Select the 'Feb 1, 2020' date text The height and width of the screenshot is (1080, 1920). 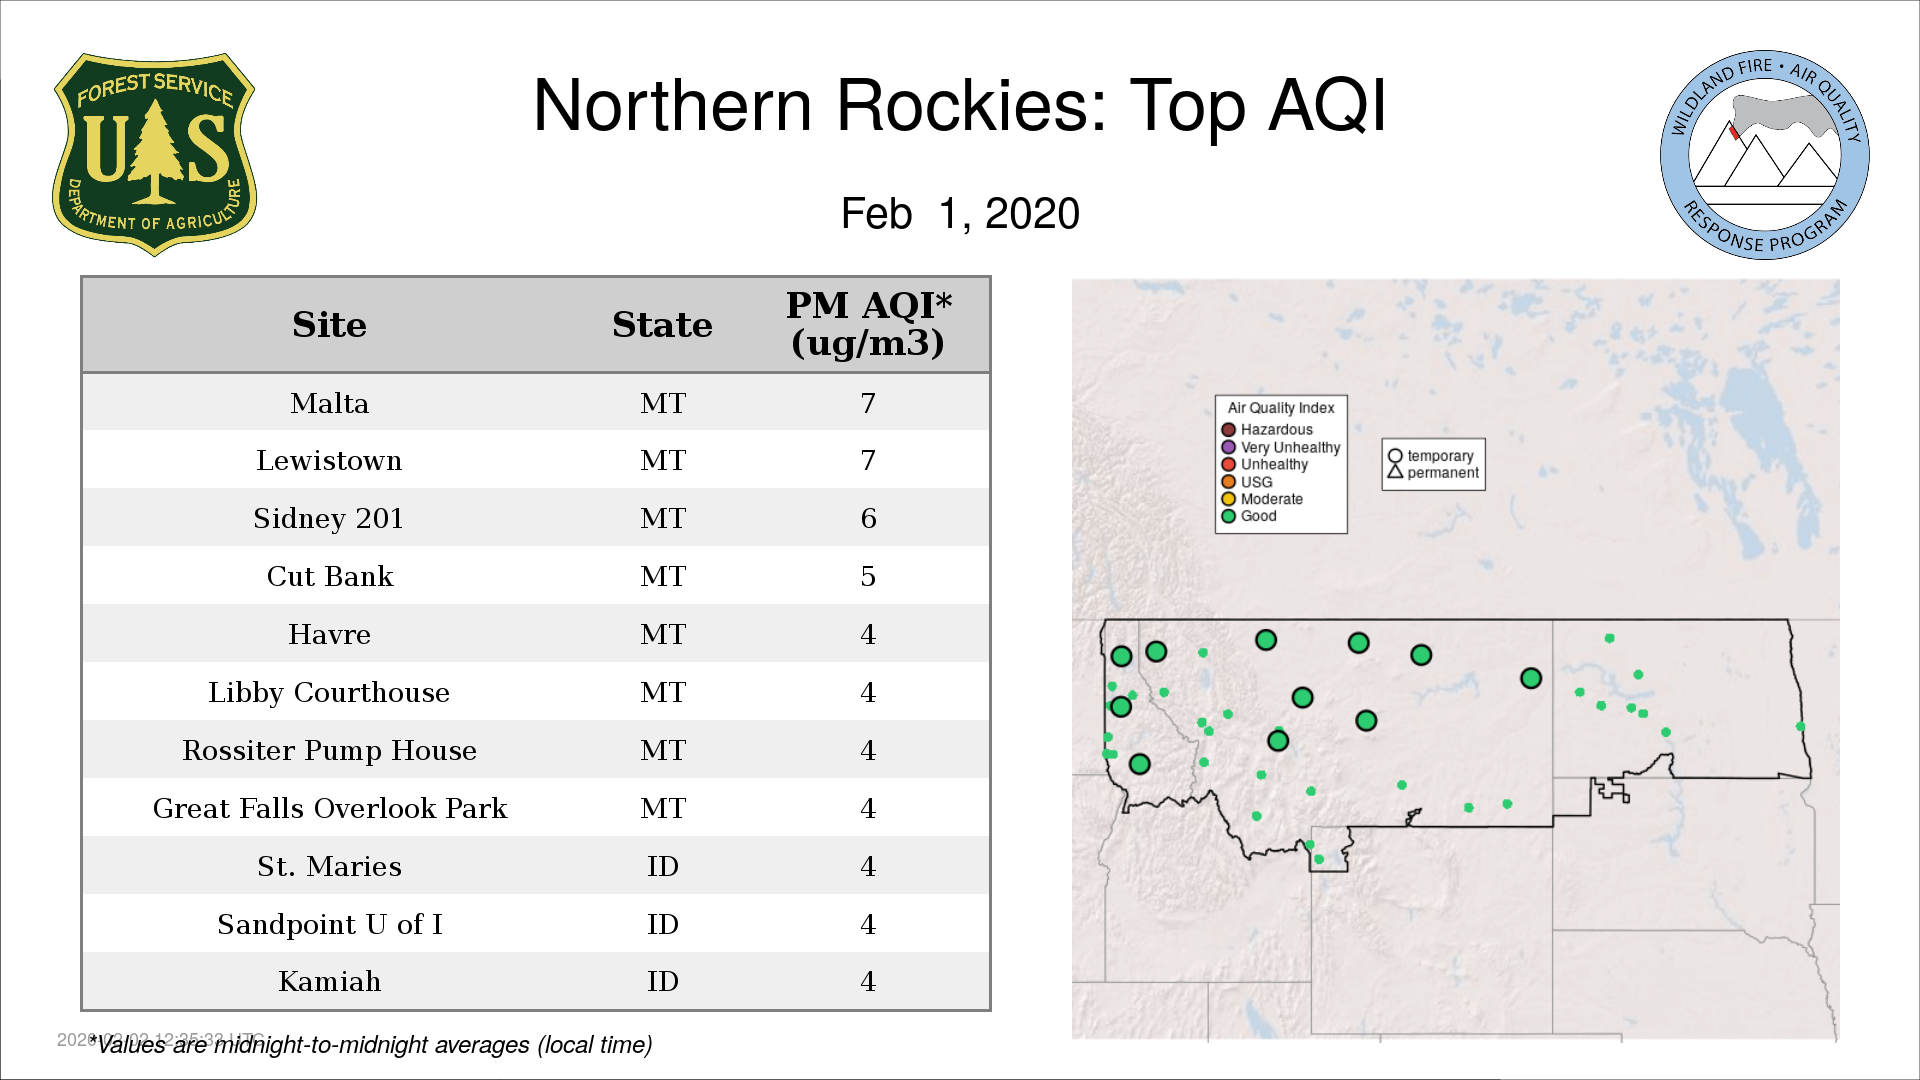tap(960, 214)
